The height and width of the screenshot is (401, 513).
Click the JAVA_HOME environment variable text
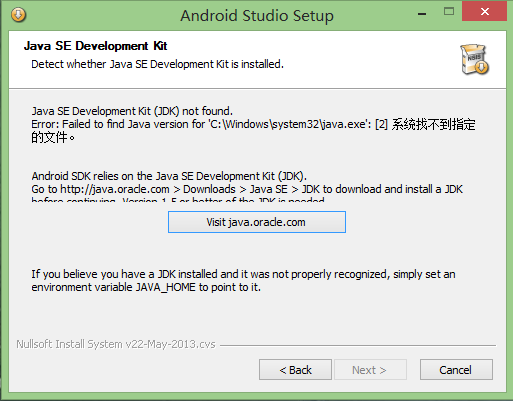(165, 287)
